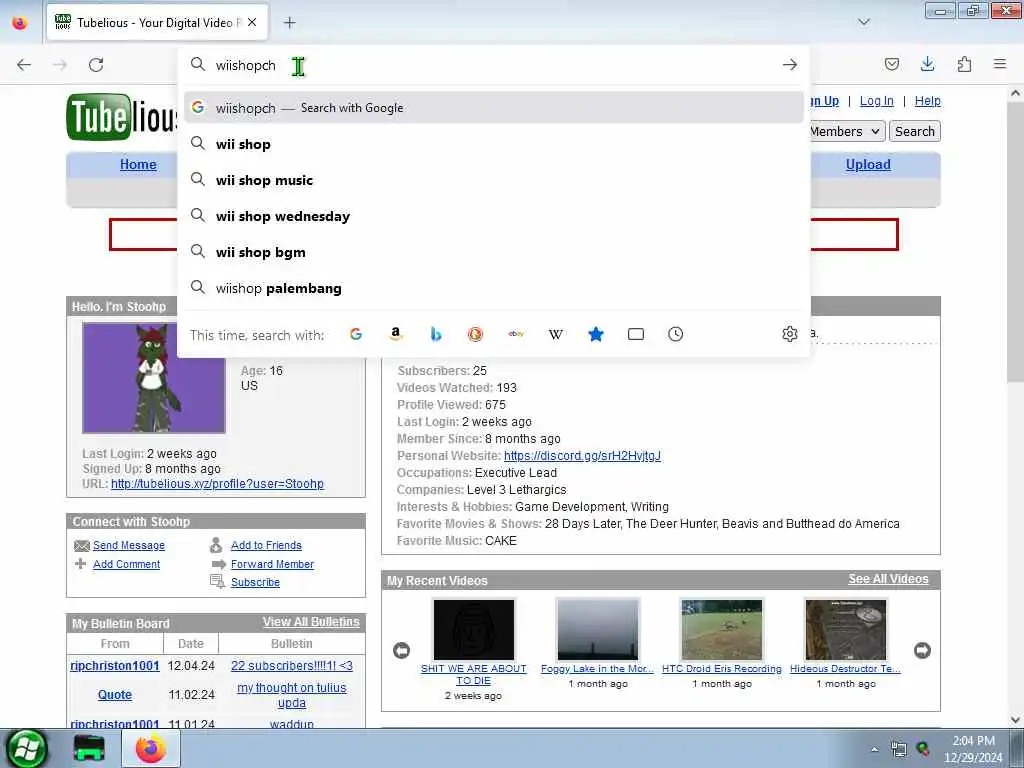Click the Add Comment link
The height and width of the screenshot is (768, 1024).
126,564
